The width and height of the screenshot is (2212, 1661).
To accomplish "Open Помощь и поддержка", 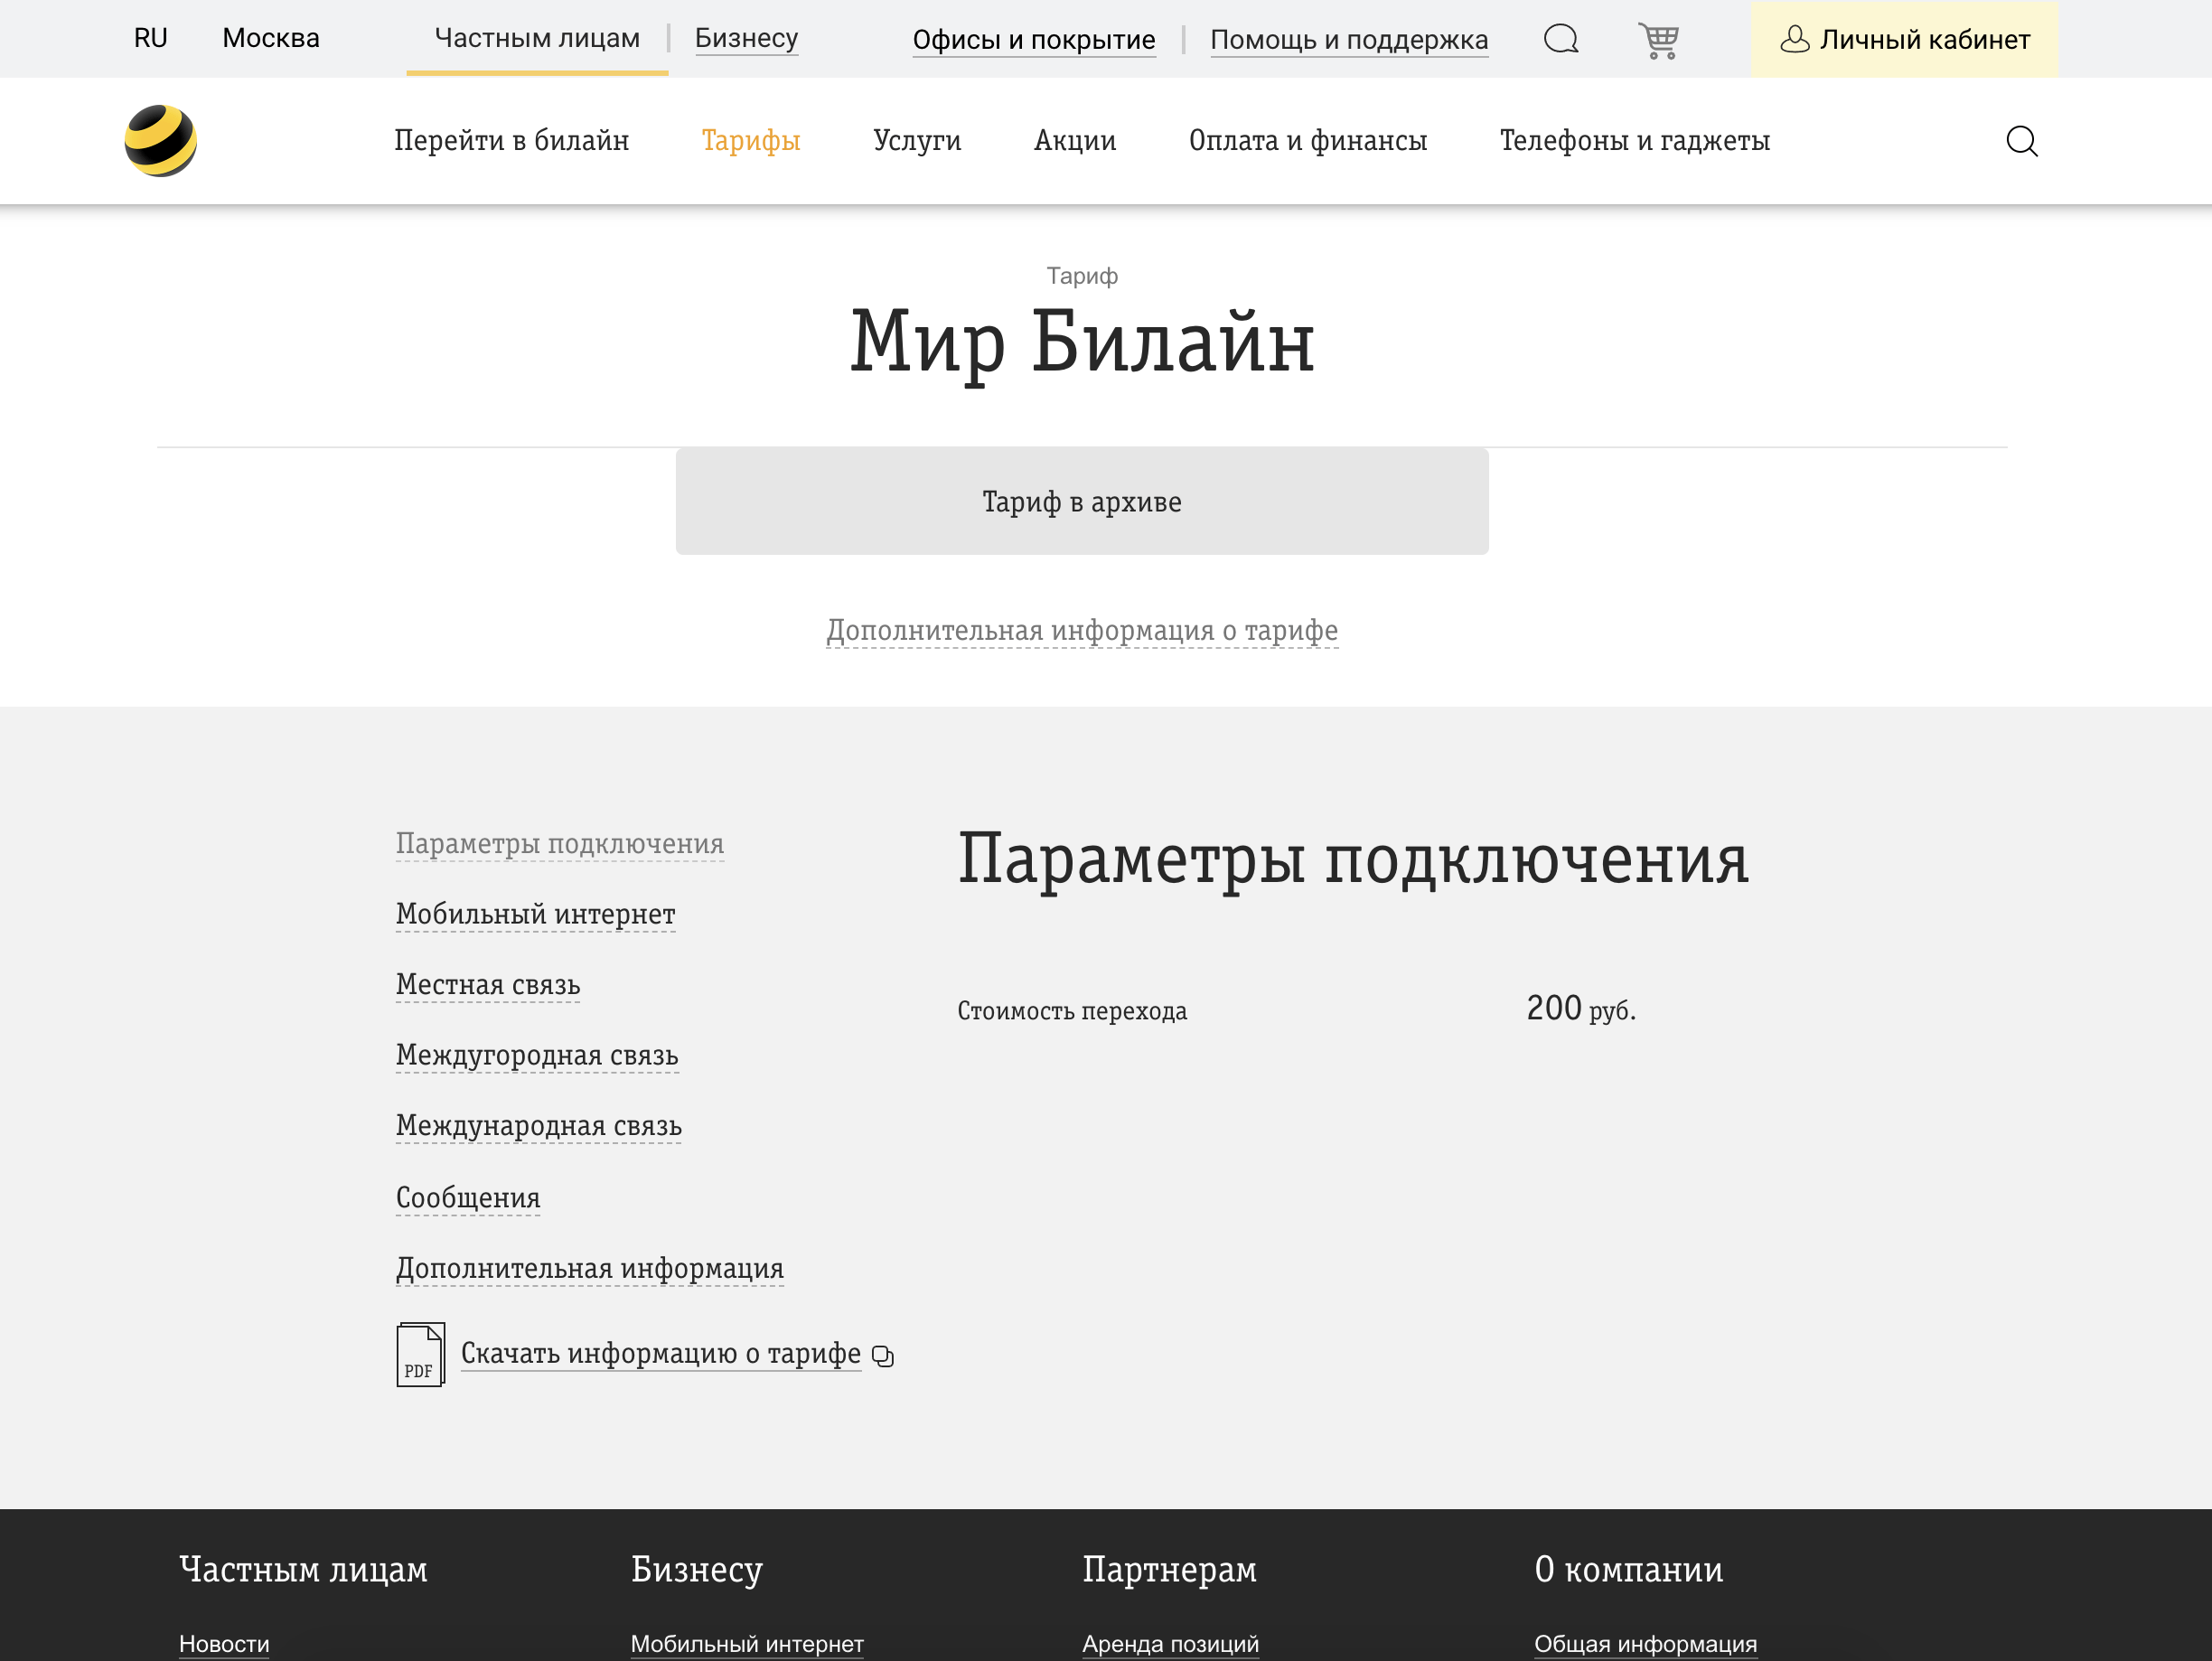I will click(1349, 40).
